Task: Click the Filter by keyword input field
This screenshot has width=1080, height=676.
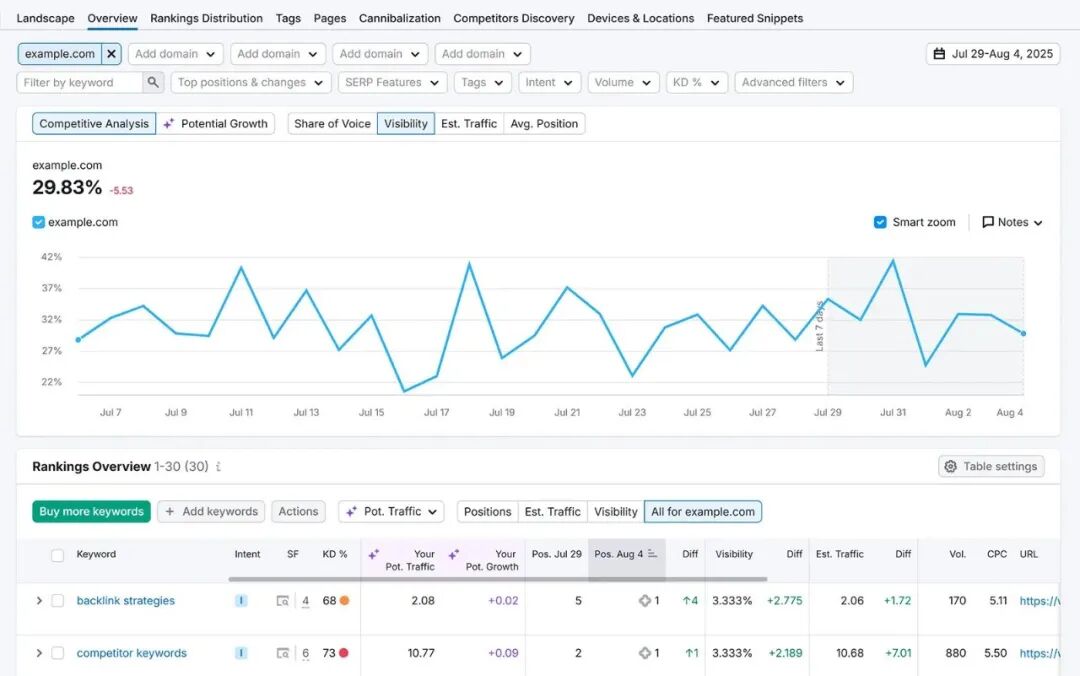Action: pyautogui.click(x=80, y=83)
